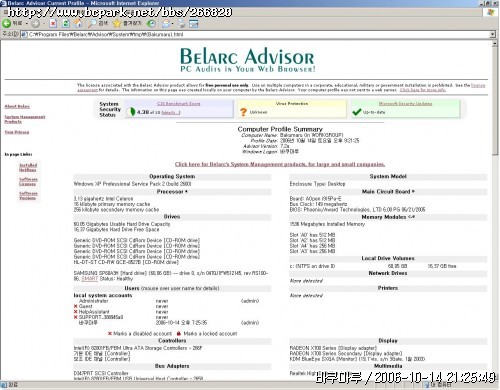Select the Memory Modules heading
This screenshot has height=390, width=500.
tap(388, 217)
